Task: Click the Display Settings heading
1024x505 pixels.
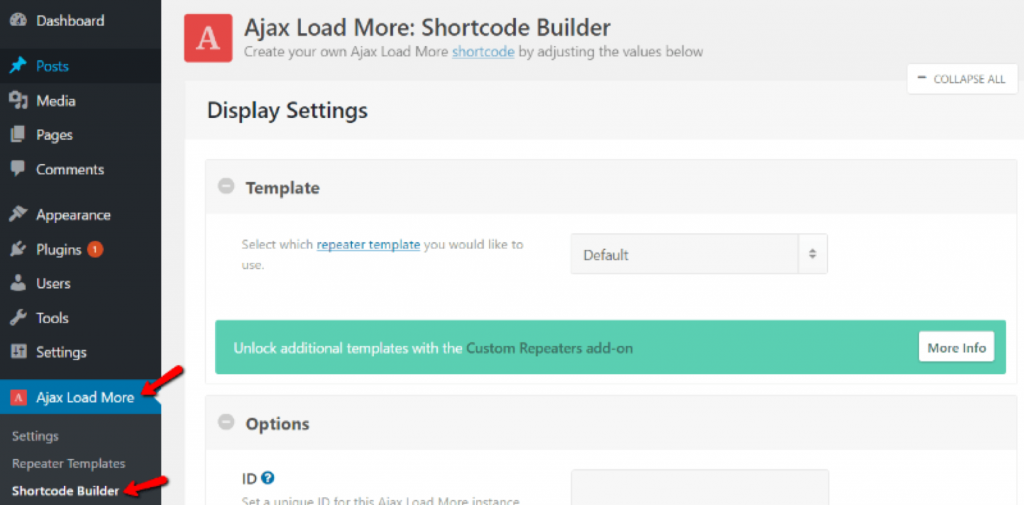Action: pyautogui.click(x=287, y=110)
